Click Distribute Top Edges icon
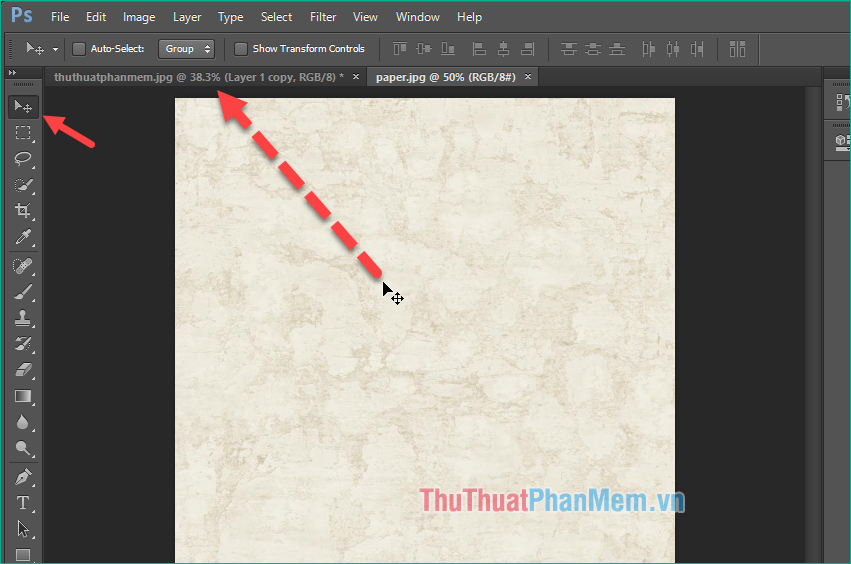 pos(569,49)
